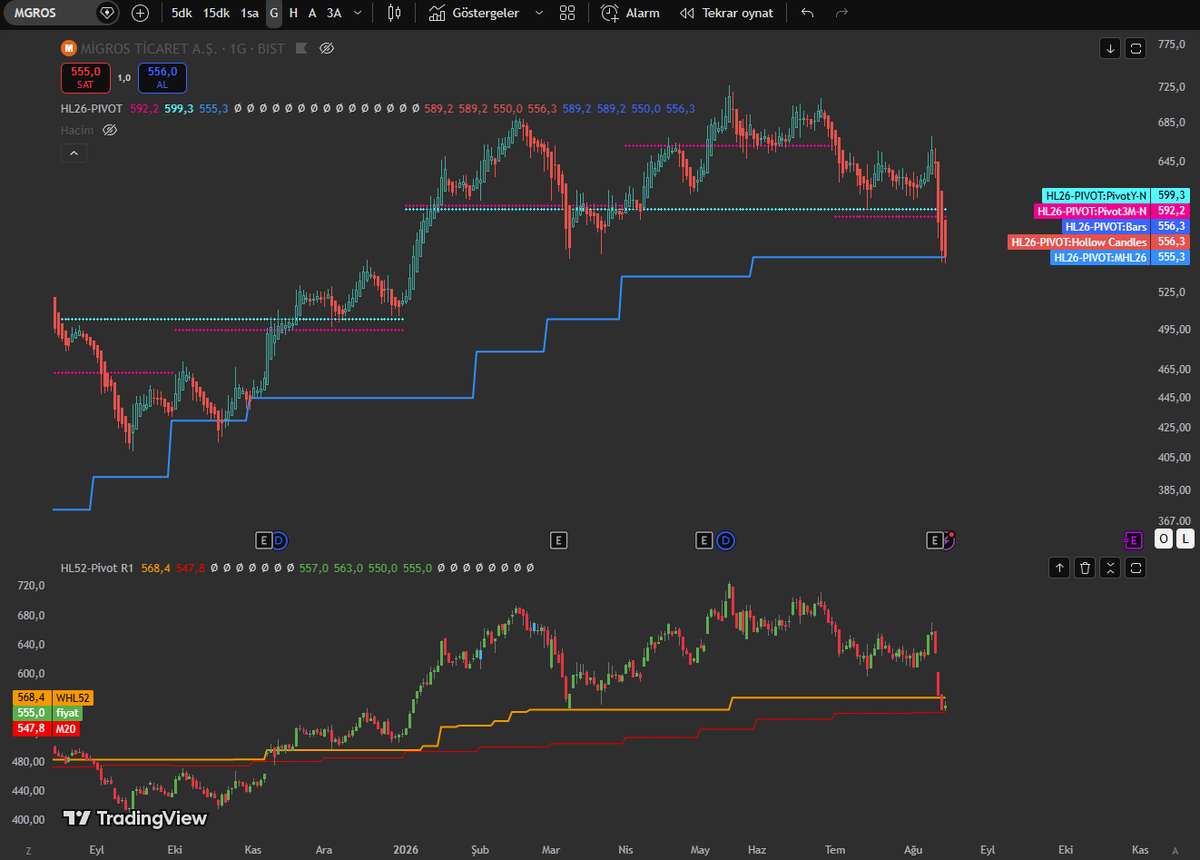This screenshot has height=860, width=1200.
Task: Click the flag icon next to BIST
Action: (x=301, y=48)
